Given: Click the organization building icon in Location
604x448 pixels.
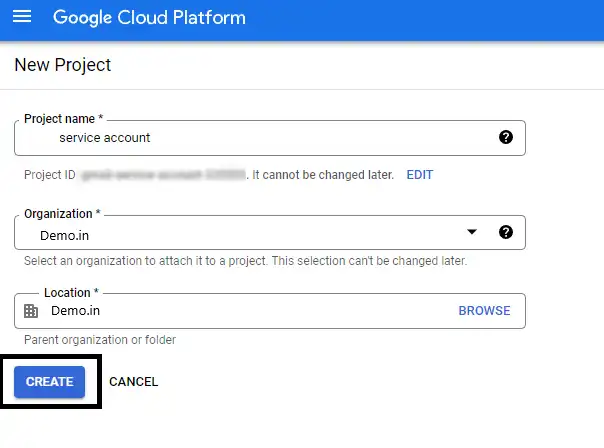Looking at the screenshot, I should pos(31,311).
